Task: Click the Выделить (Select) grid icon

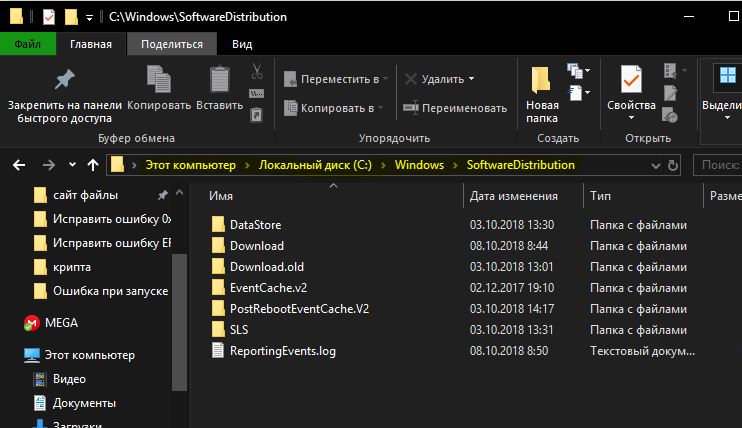Action: (x=727, y=75)
